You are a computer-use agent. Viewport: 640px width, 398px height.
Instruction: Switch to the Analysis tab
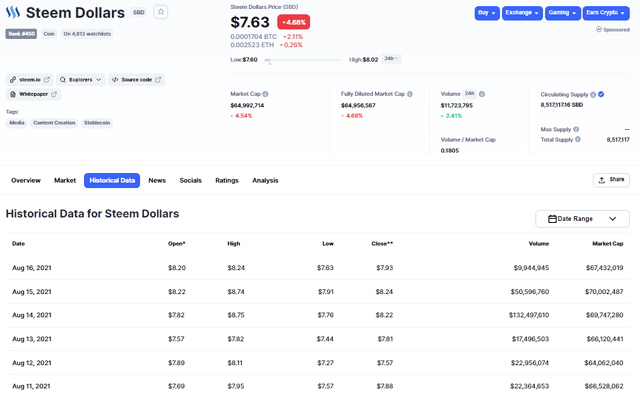point(265,180)
